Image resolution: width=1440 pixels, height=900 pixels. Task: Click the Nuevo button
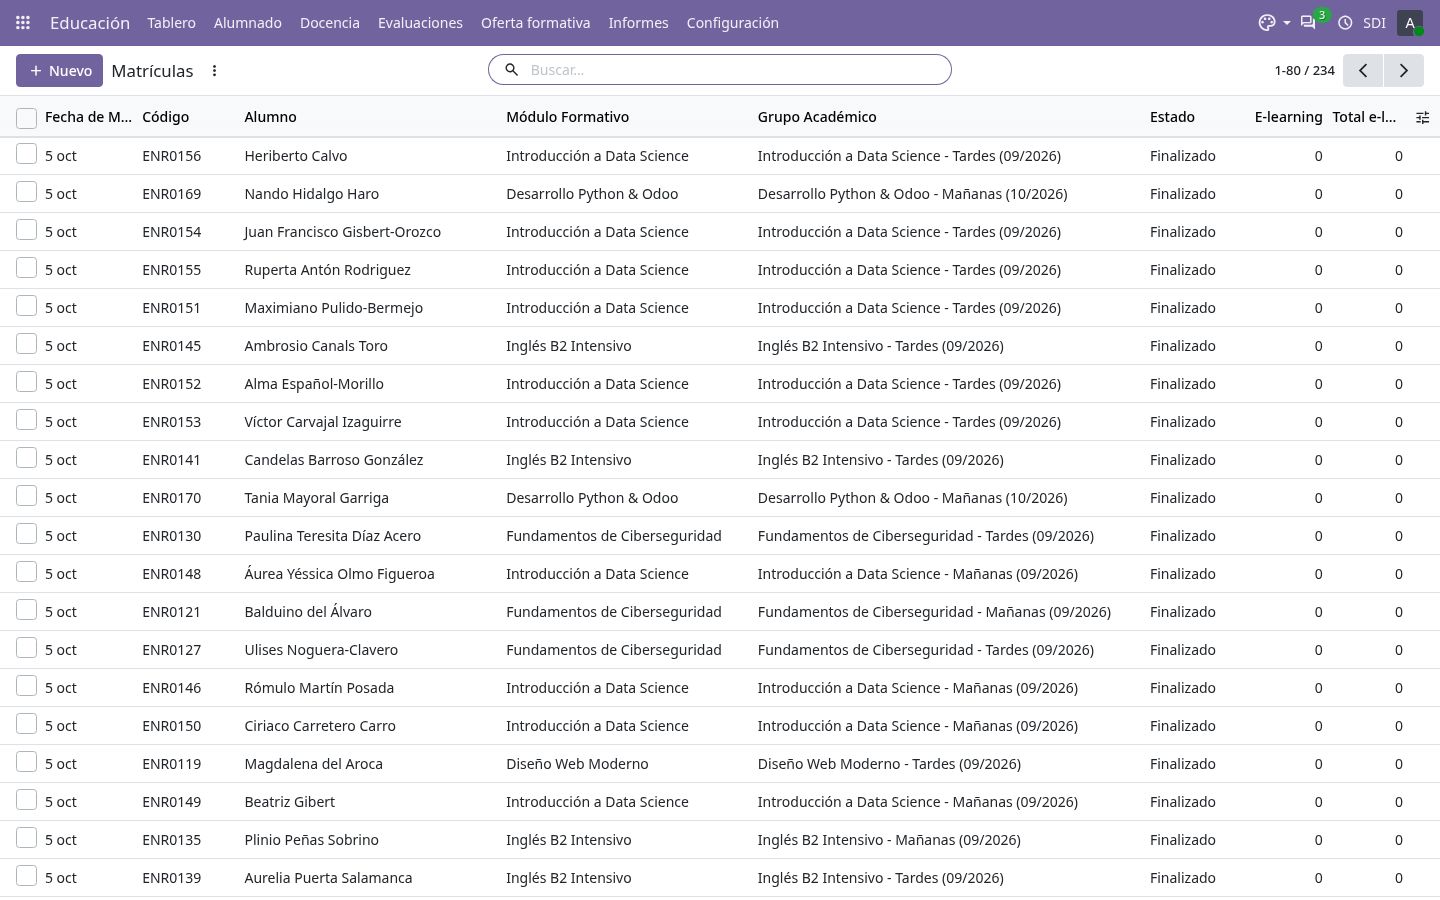[59, 71]
